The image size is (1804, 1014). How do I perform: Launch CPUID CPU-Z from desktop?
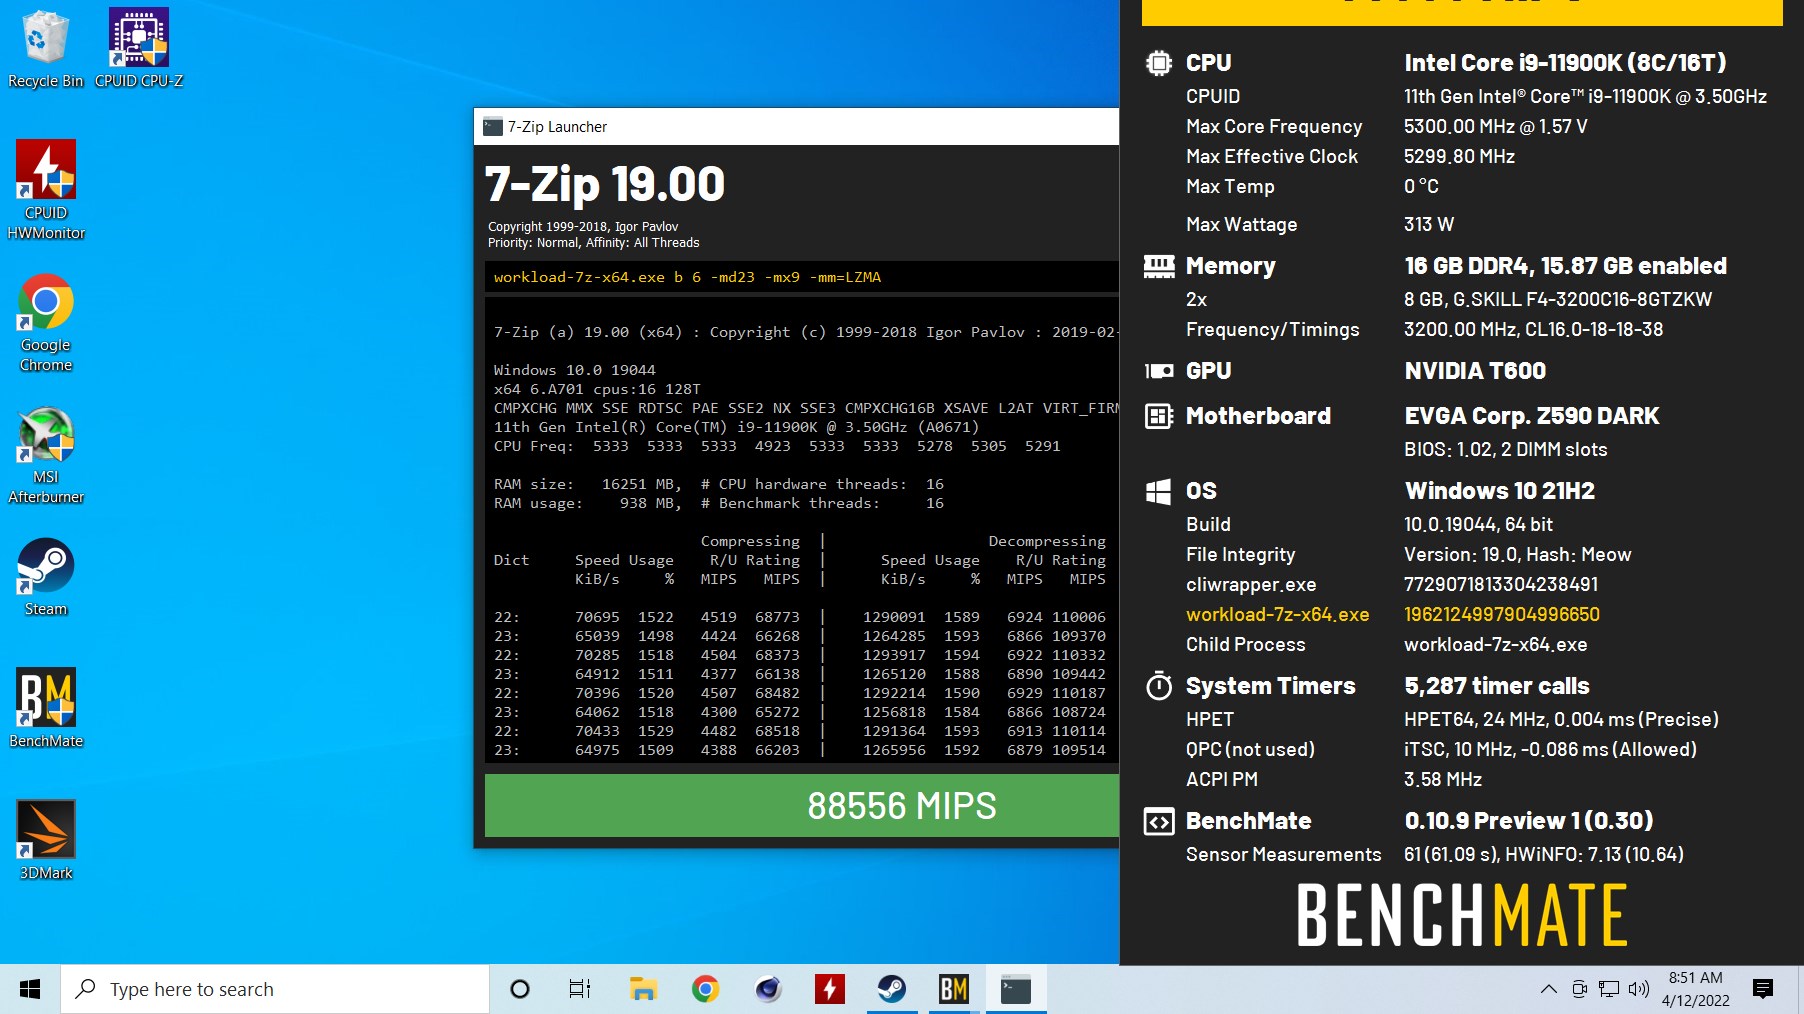point(139,48)
